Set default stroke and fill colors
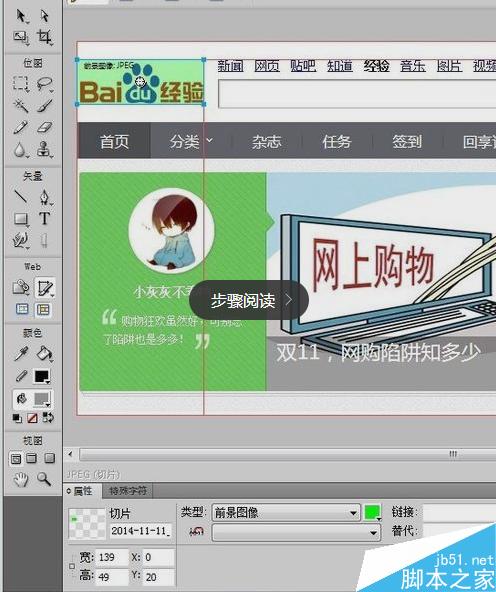This screenshot has height=592, width=496. [17, 418]
